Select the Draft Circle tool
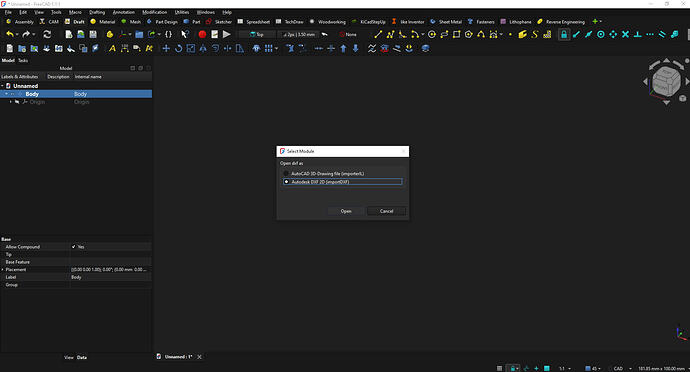Image resolution: width=690 pixels, height=372 pixels. pyautogui.click(x=432, y=34)
